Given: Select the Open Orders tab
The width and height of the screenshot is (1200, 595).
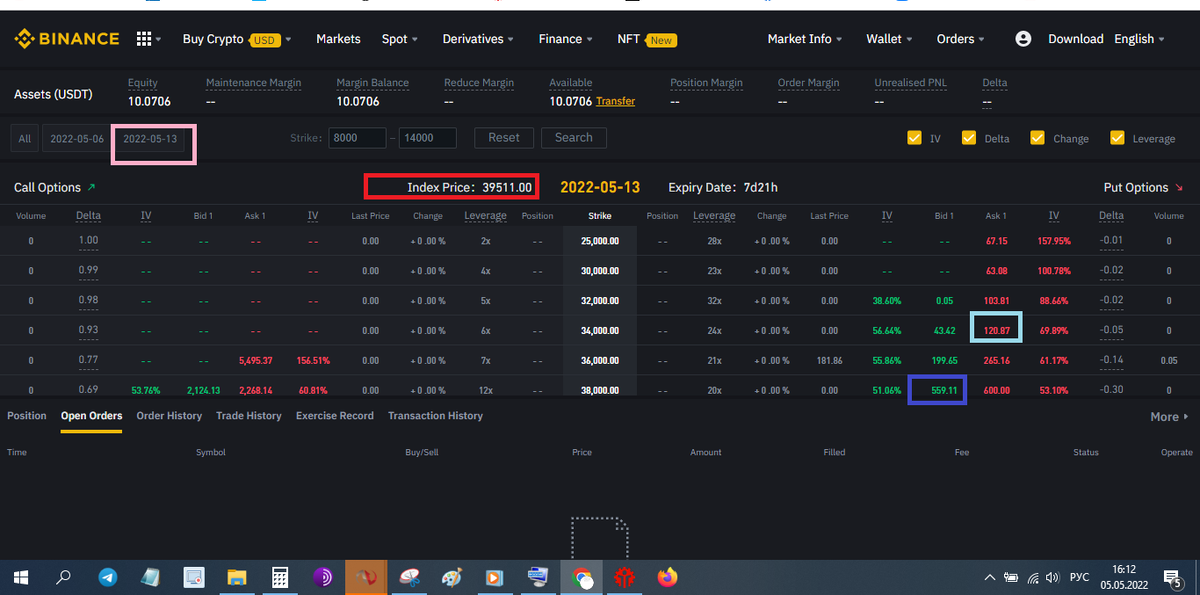Looking at the screenshot, I should (x=92, y=416).
